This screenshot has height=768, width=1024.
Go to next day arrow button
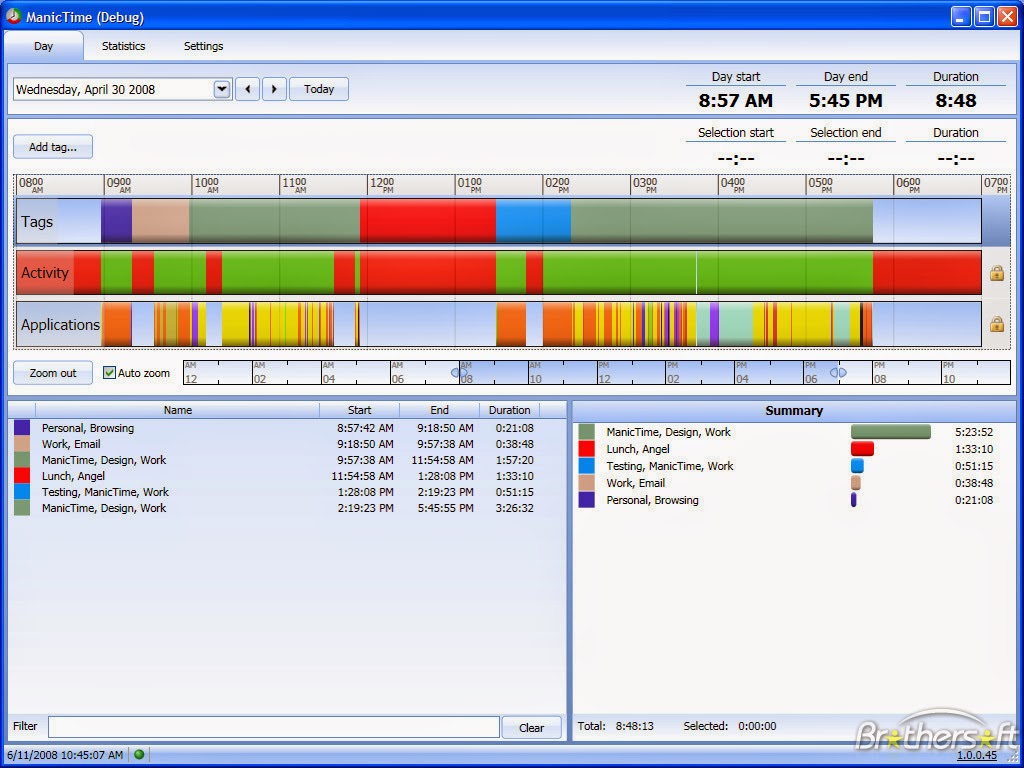coord(274,89)
